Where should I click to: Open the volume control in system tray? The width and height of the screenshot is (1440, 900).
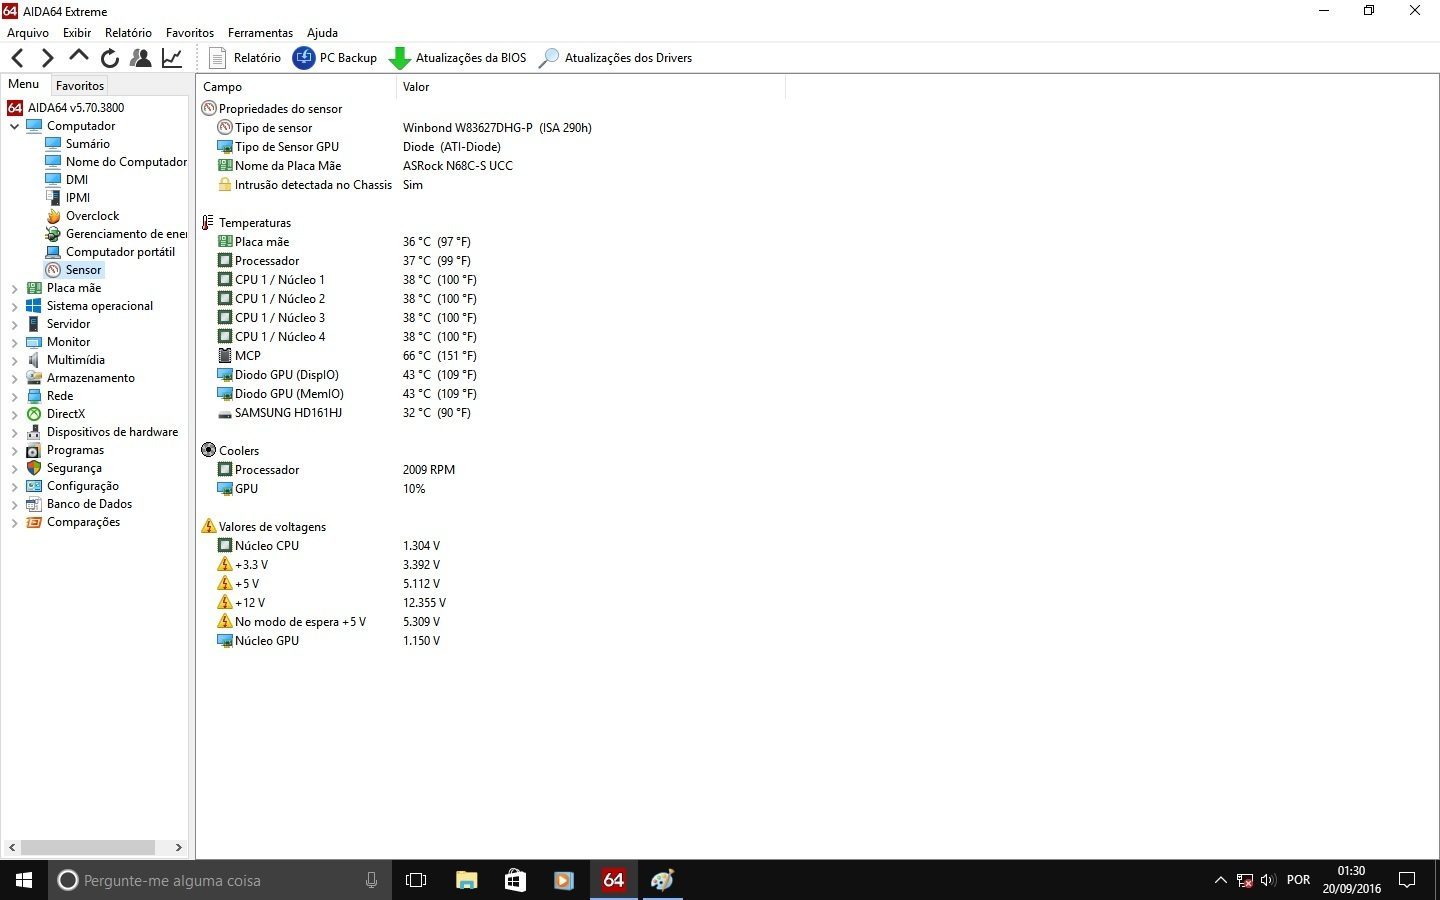(1268, 880)
